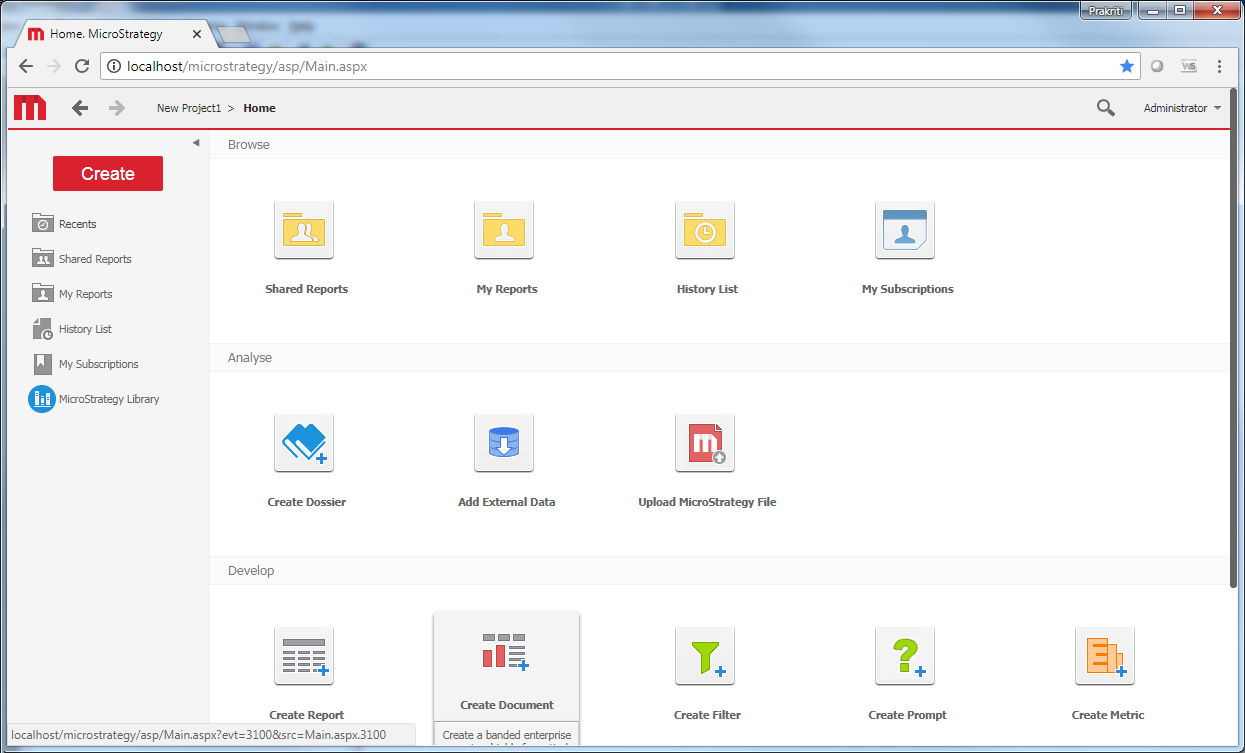This screenshot has width=1245, height=753.
Task: Click the MicroStrategy home logo
Action: (29, 107)
